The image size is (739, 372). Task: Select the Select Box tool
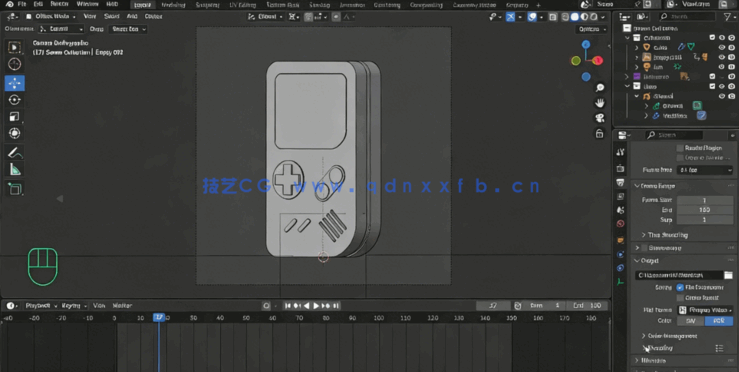(x=15, y=47)
